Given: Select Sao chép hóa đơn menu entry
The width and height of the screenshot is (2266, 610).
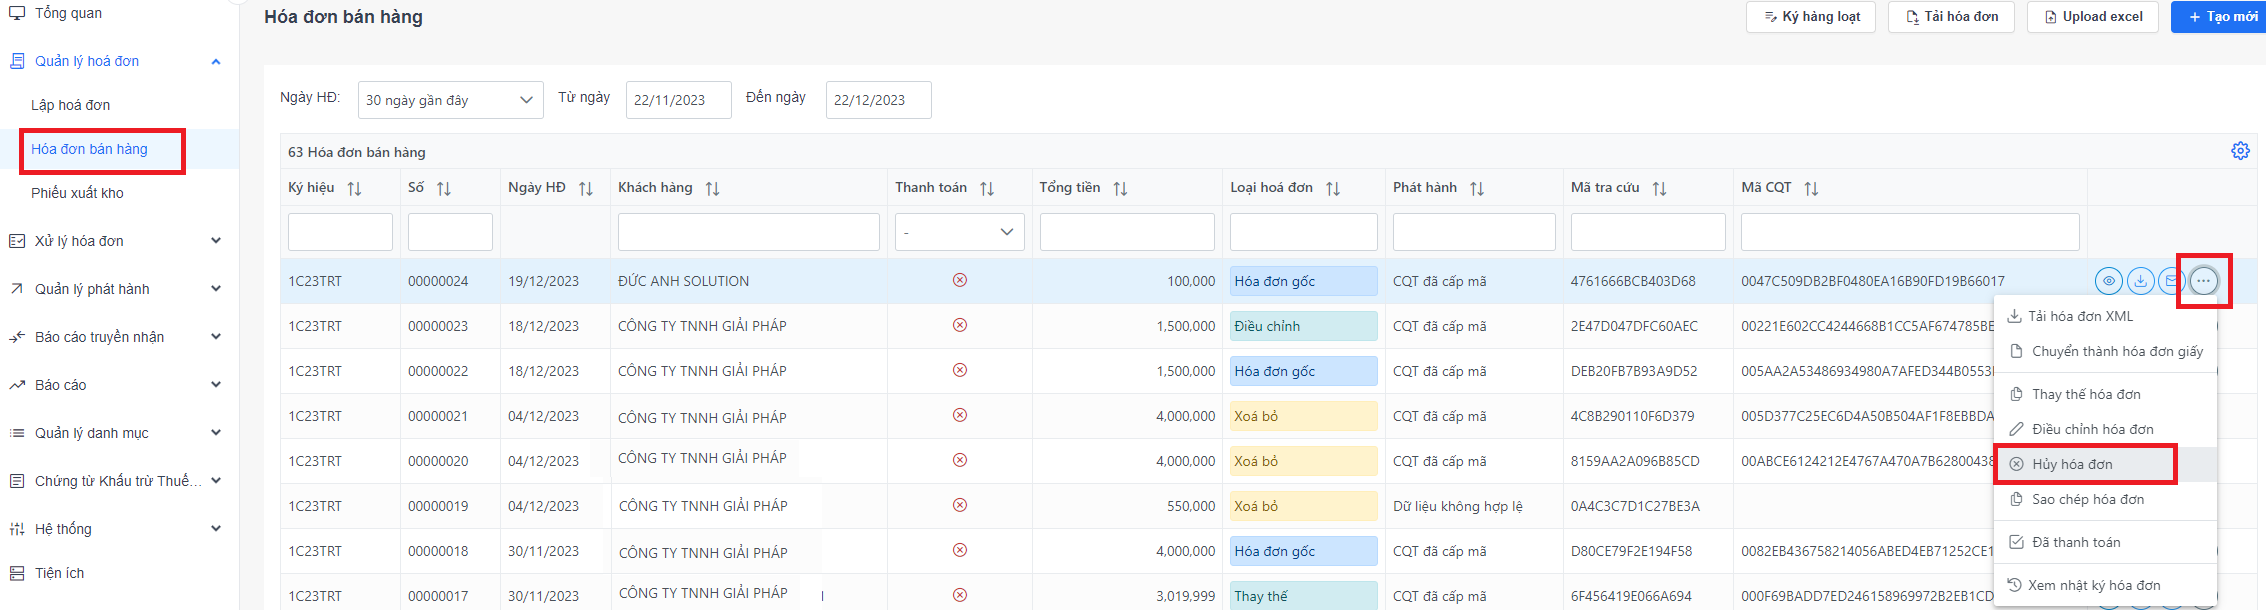Looking at the screenshot, I should click(x=2105, y=499).
